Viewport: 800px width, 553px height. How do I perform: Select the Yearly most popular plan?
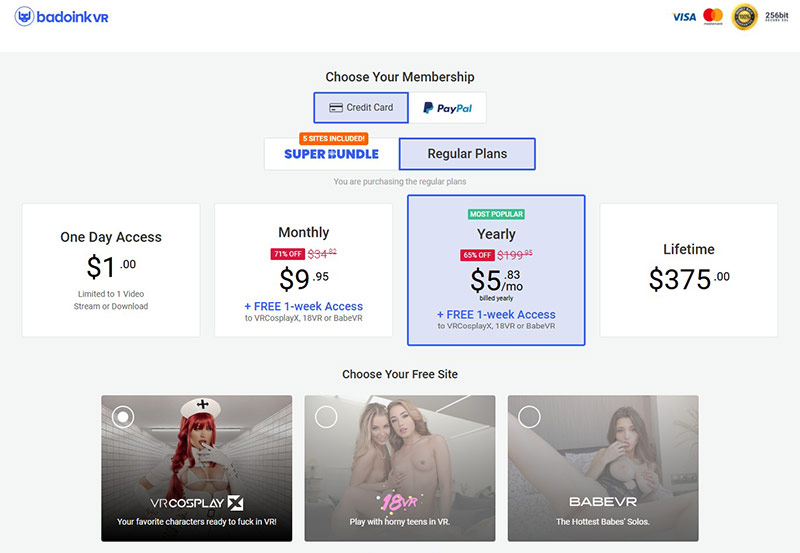pyautogui.click(x=496, y=270)
